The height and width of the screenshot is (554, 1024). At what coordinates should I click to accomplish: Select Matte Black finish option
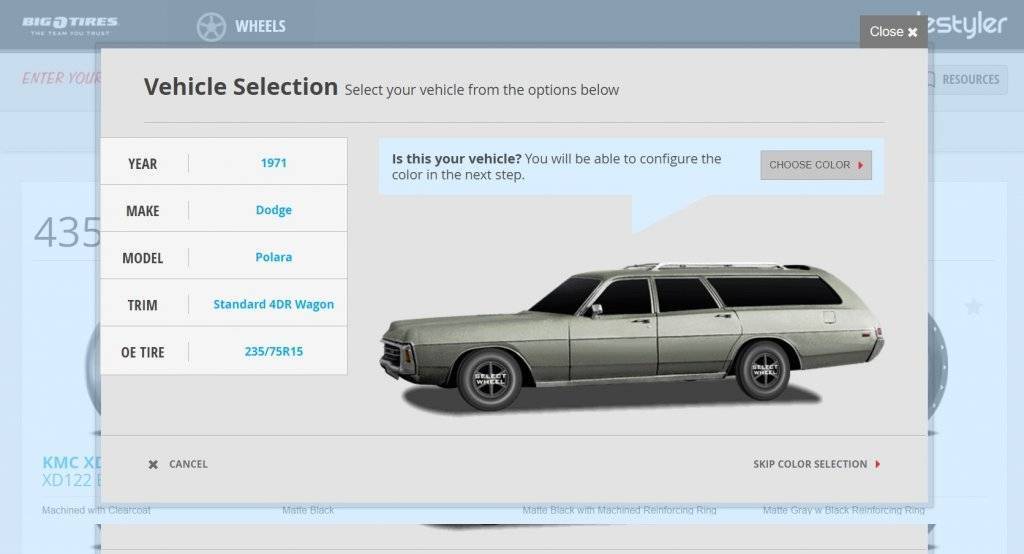(x=308, y=511)
